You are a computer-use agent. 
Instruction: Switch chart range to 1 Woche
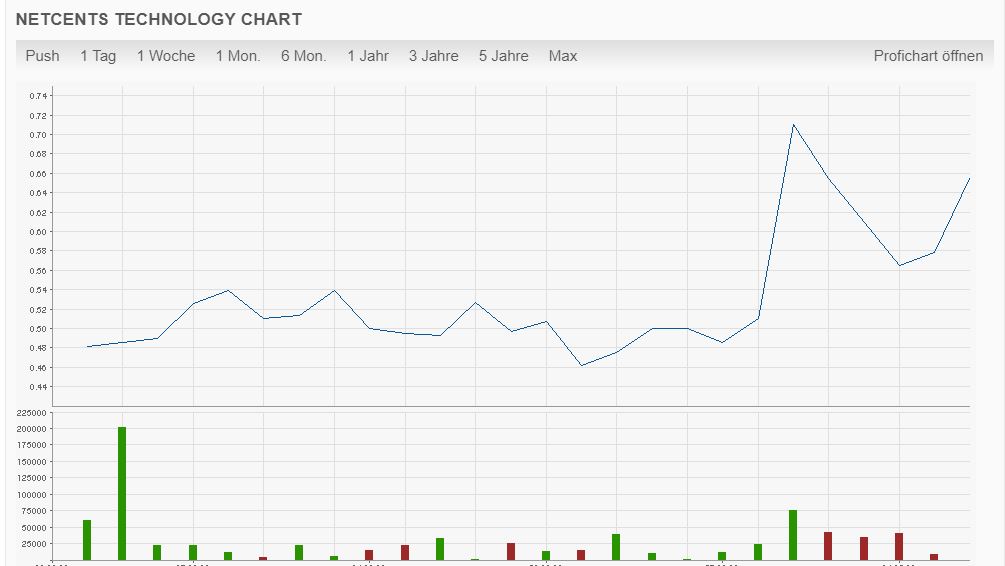[x=166, y=56]
